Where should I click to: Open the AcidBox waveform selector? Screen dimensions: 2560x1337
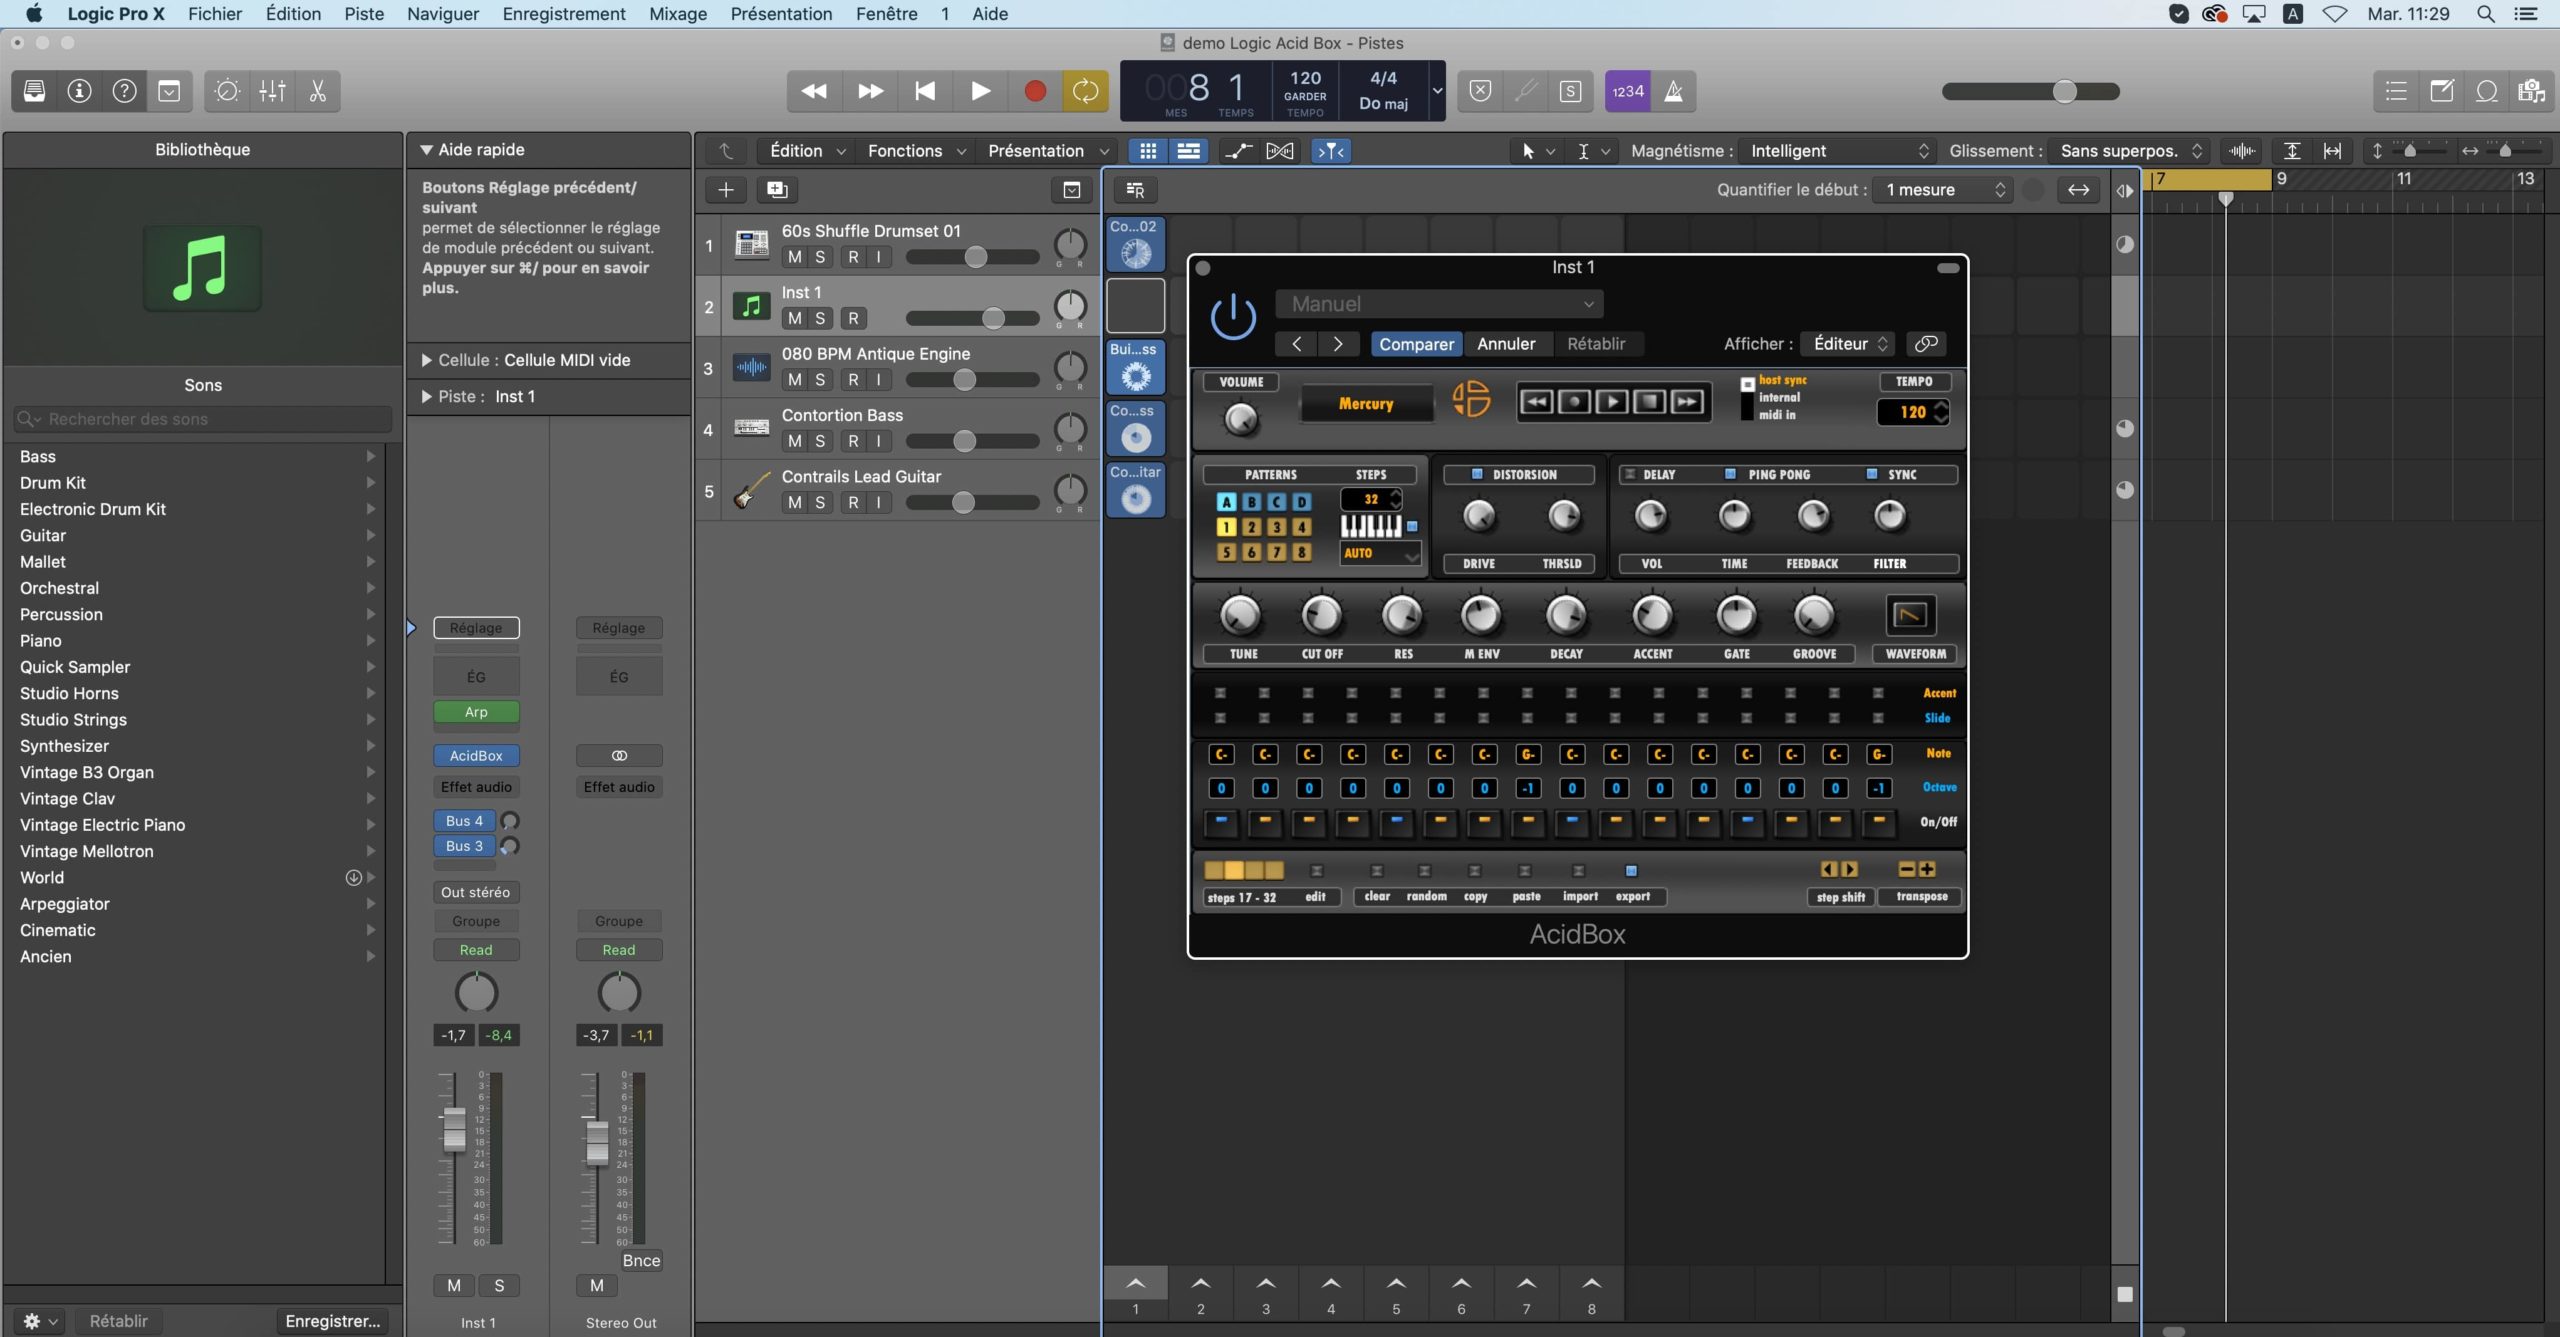[1909, 615]
